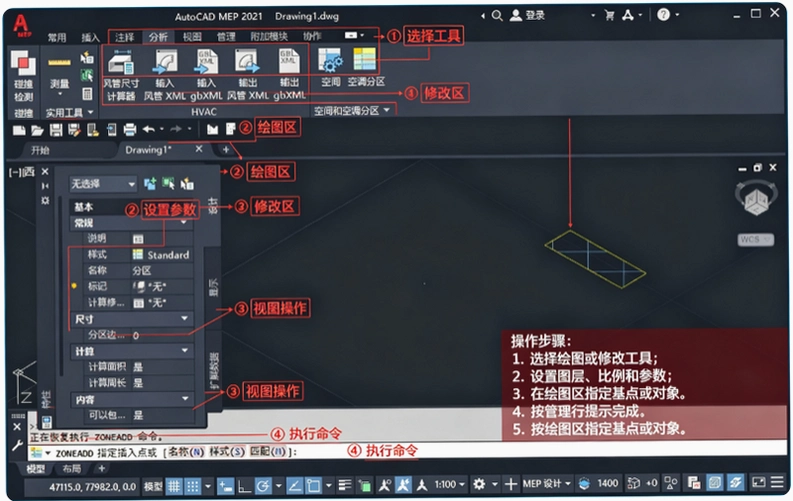Screen dimensions: 793x501
Task: Open the 开始 start tab
Action: pyautogui.click(x=40, y=150)
